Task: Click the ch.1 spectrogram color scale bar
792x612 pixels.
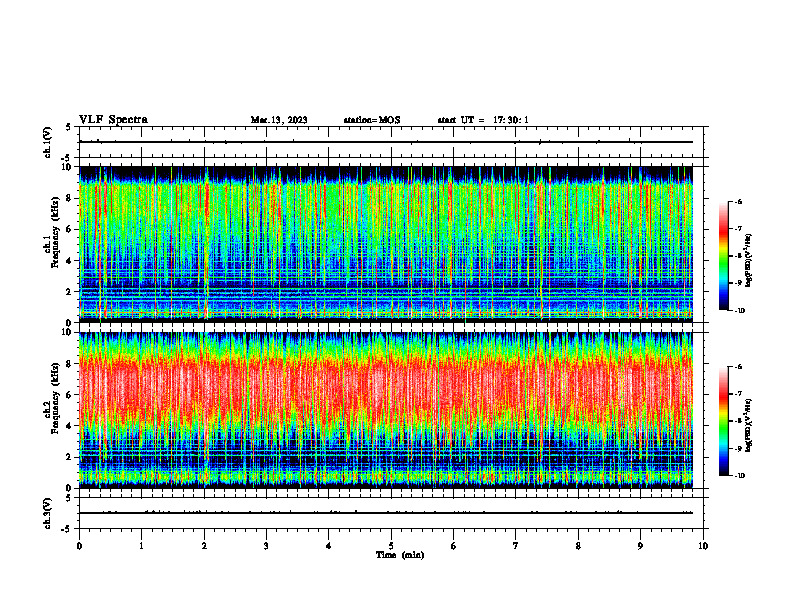Action: click(724, 256)
